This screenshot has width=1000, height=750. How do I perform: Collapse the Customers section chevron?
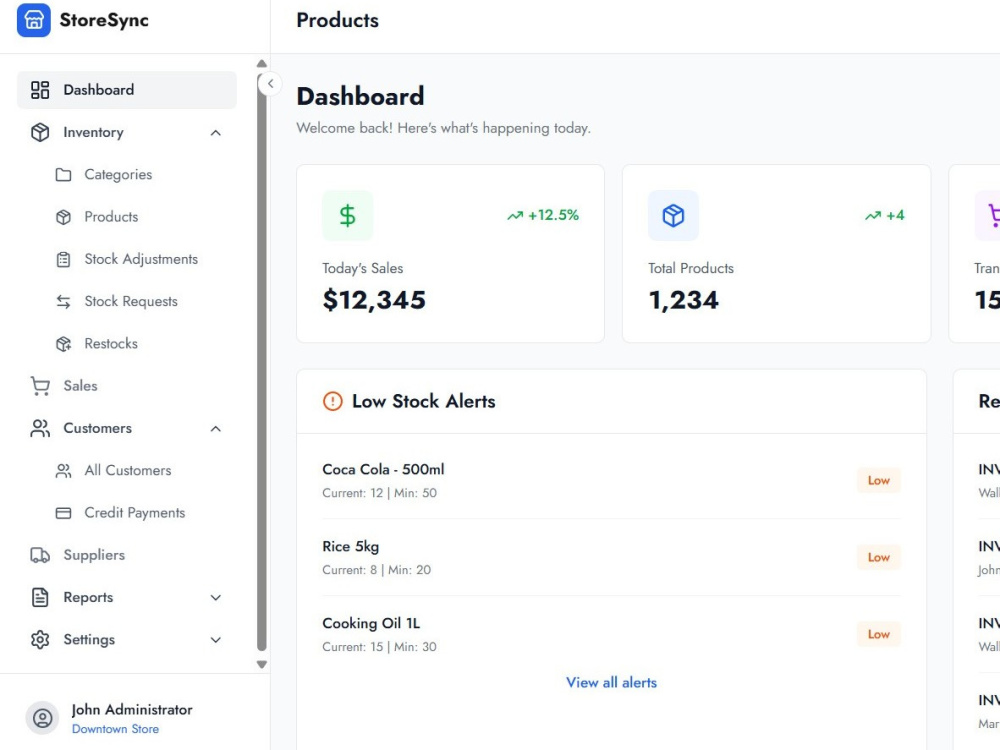pyautogui.click(x=216, y=429)
